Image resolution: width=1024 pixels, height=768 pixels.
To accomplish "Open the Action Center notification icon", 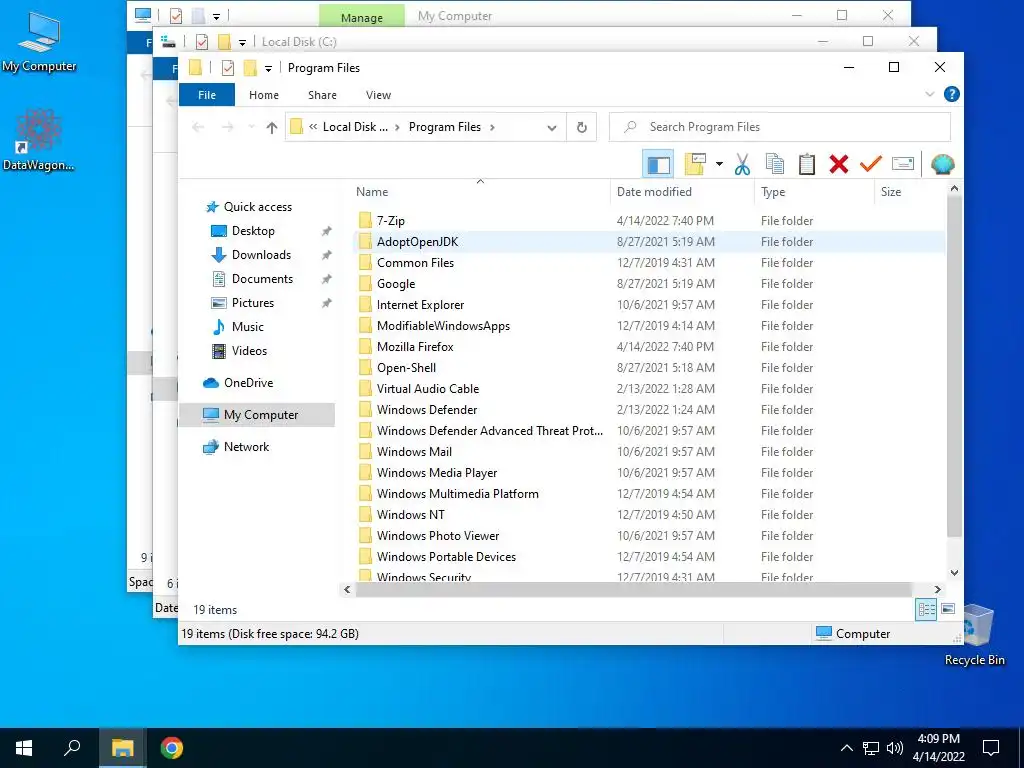I will [x=991, y=748].
